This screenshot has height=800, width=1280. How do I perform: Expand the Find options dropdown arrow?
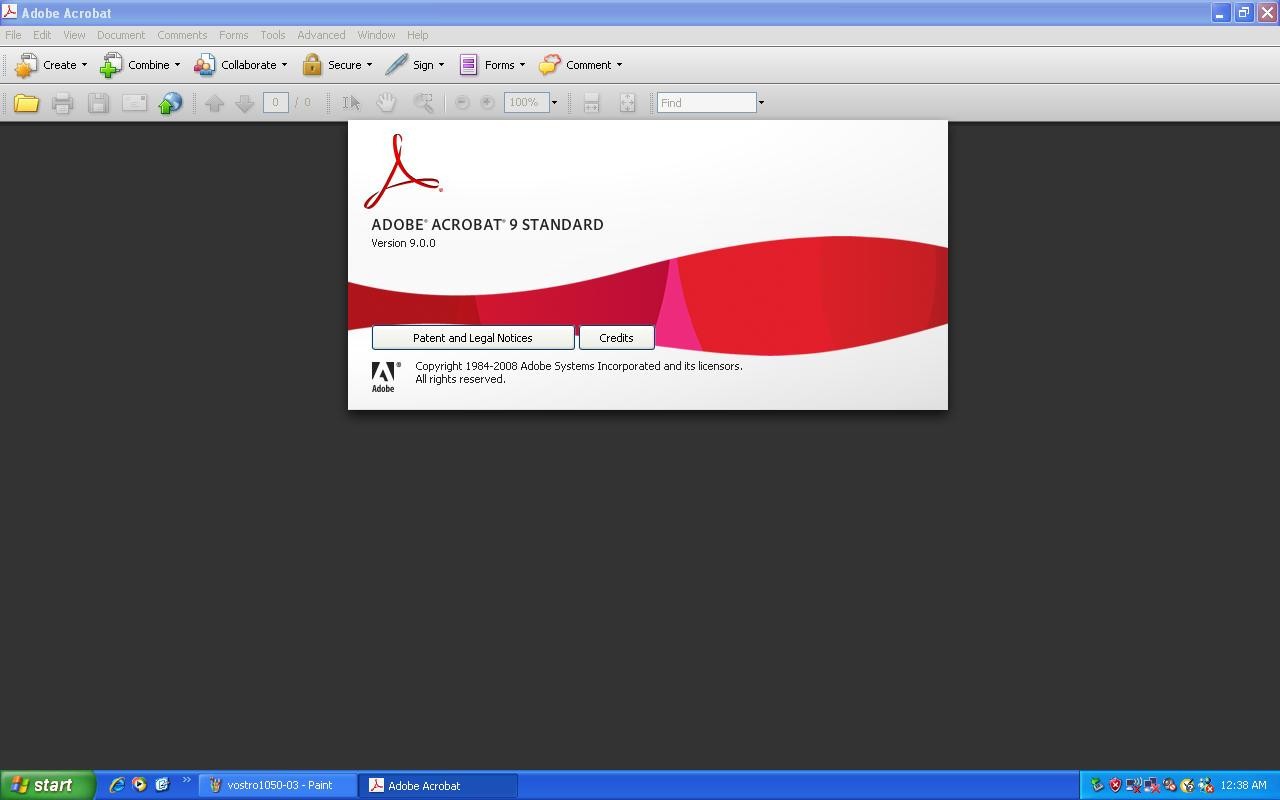point(761,103)
